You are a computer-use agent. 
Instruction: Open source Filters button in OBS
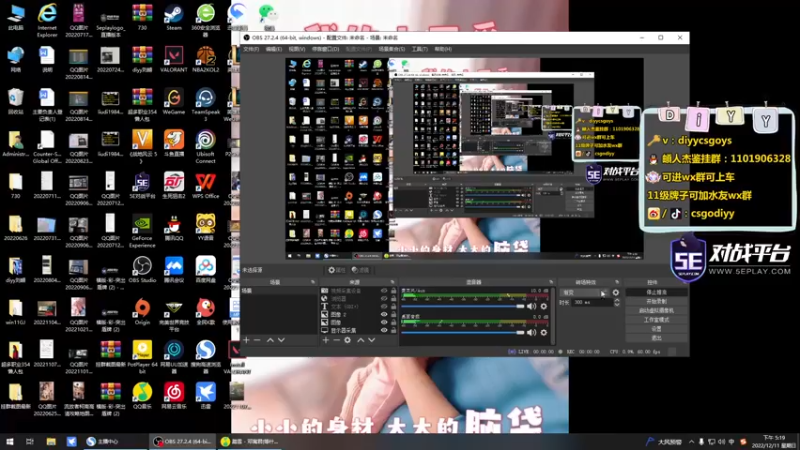tap(361, 270)
